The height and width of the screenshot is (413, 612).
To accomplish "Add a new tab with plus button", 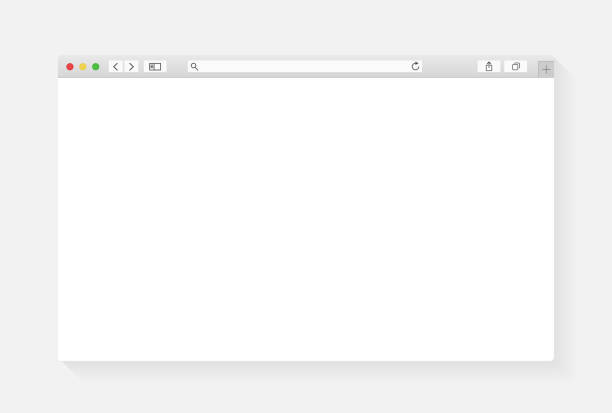I will pos(546,69).
